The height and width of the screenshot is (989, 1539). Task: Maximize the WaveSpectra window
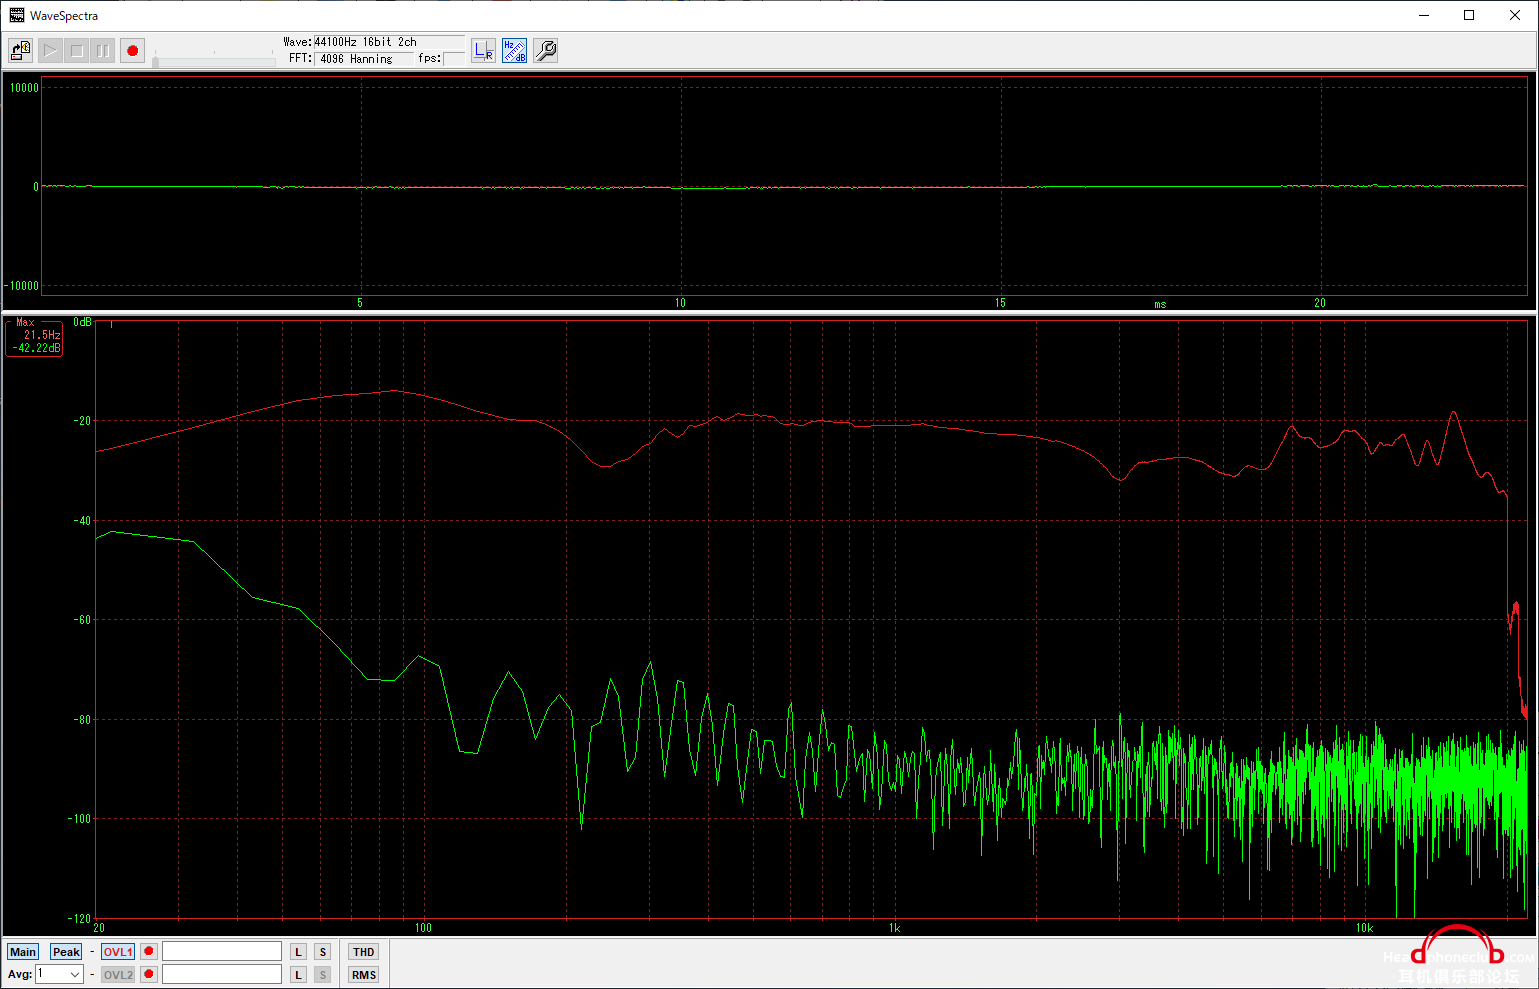(x=1469, y=15)
